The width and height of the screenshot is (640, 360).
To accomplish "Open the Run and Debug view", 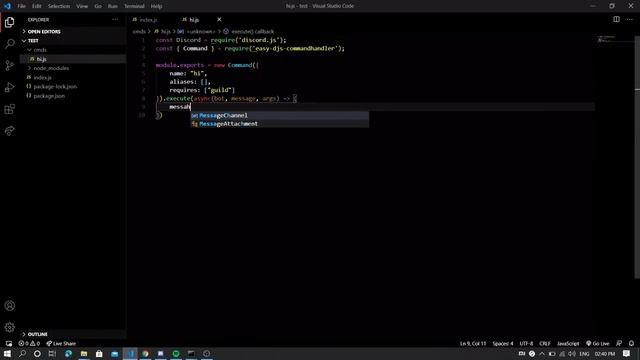I will 10,87.
